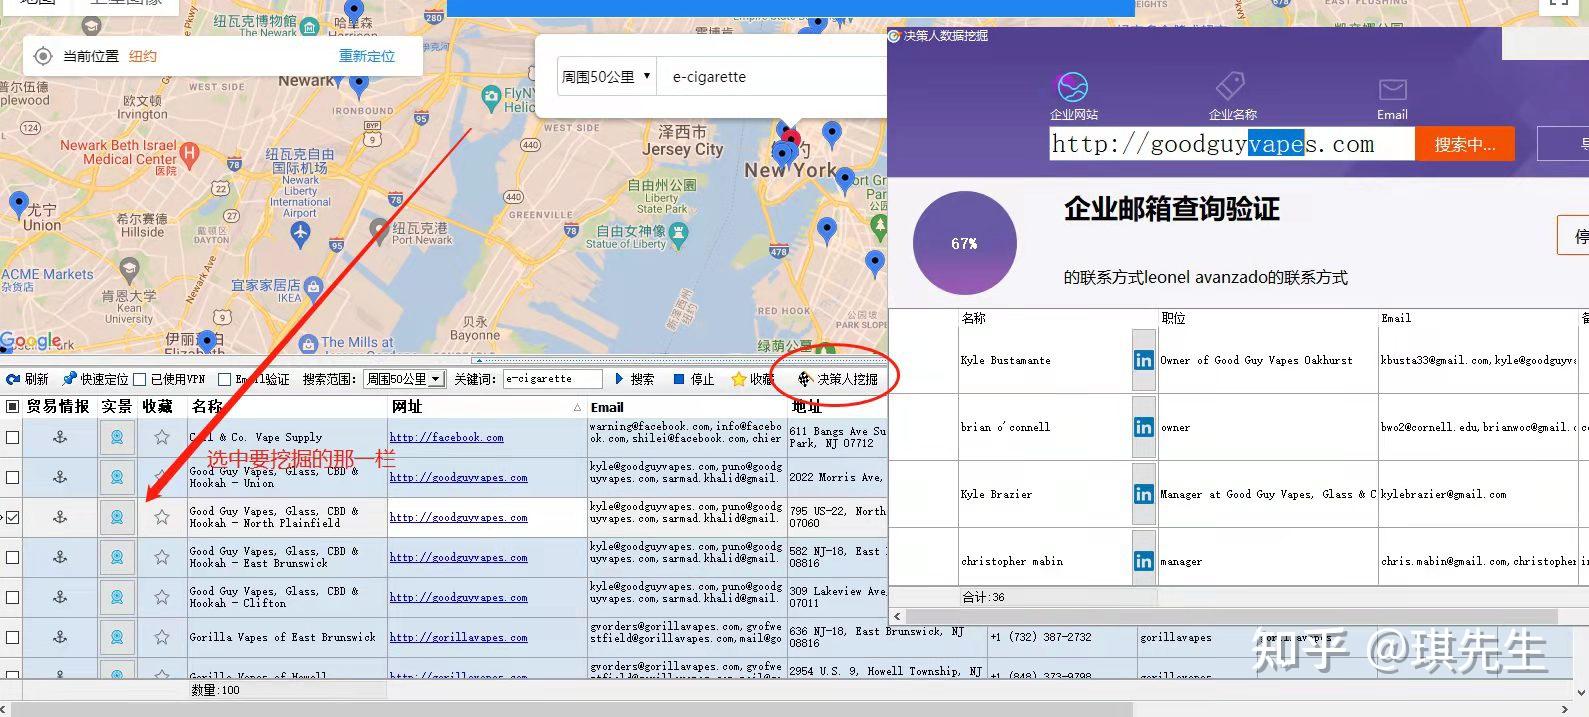Click the 67% progress circle
1589x717 pixels.
tap(965, 243)
